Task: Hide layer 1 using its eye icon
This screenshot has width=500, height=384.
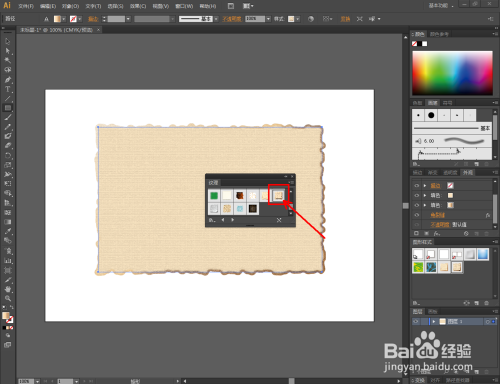Action: [416, 321]
